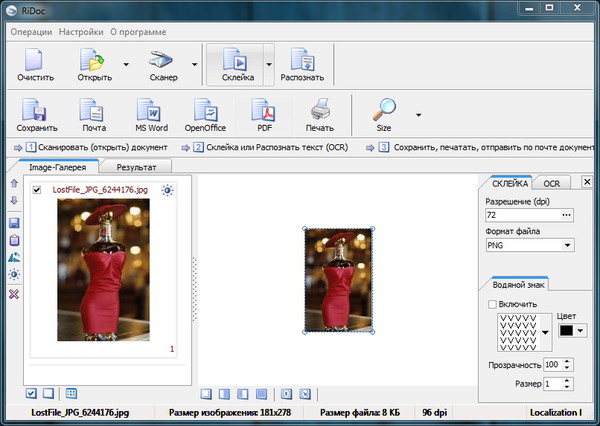This screenshot has width=600, height=426.
Task: Open the Цвет color dropdown arrow
Action: pyautogui.click(x=580, y=330)
